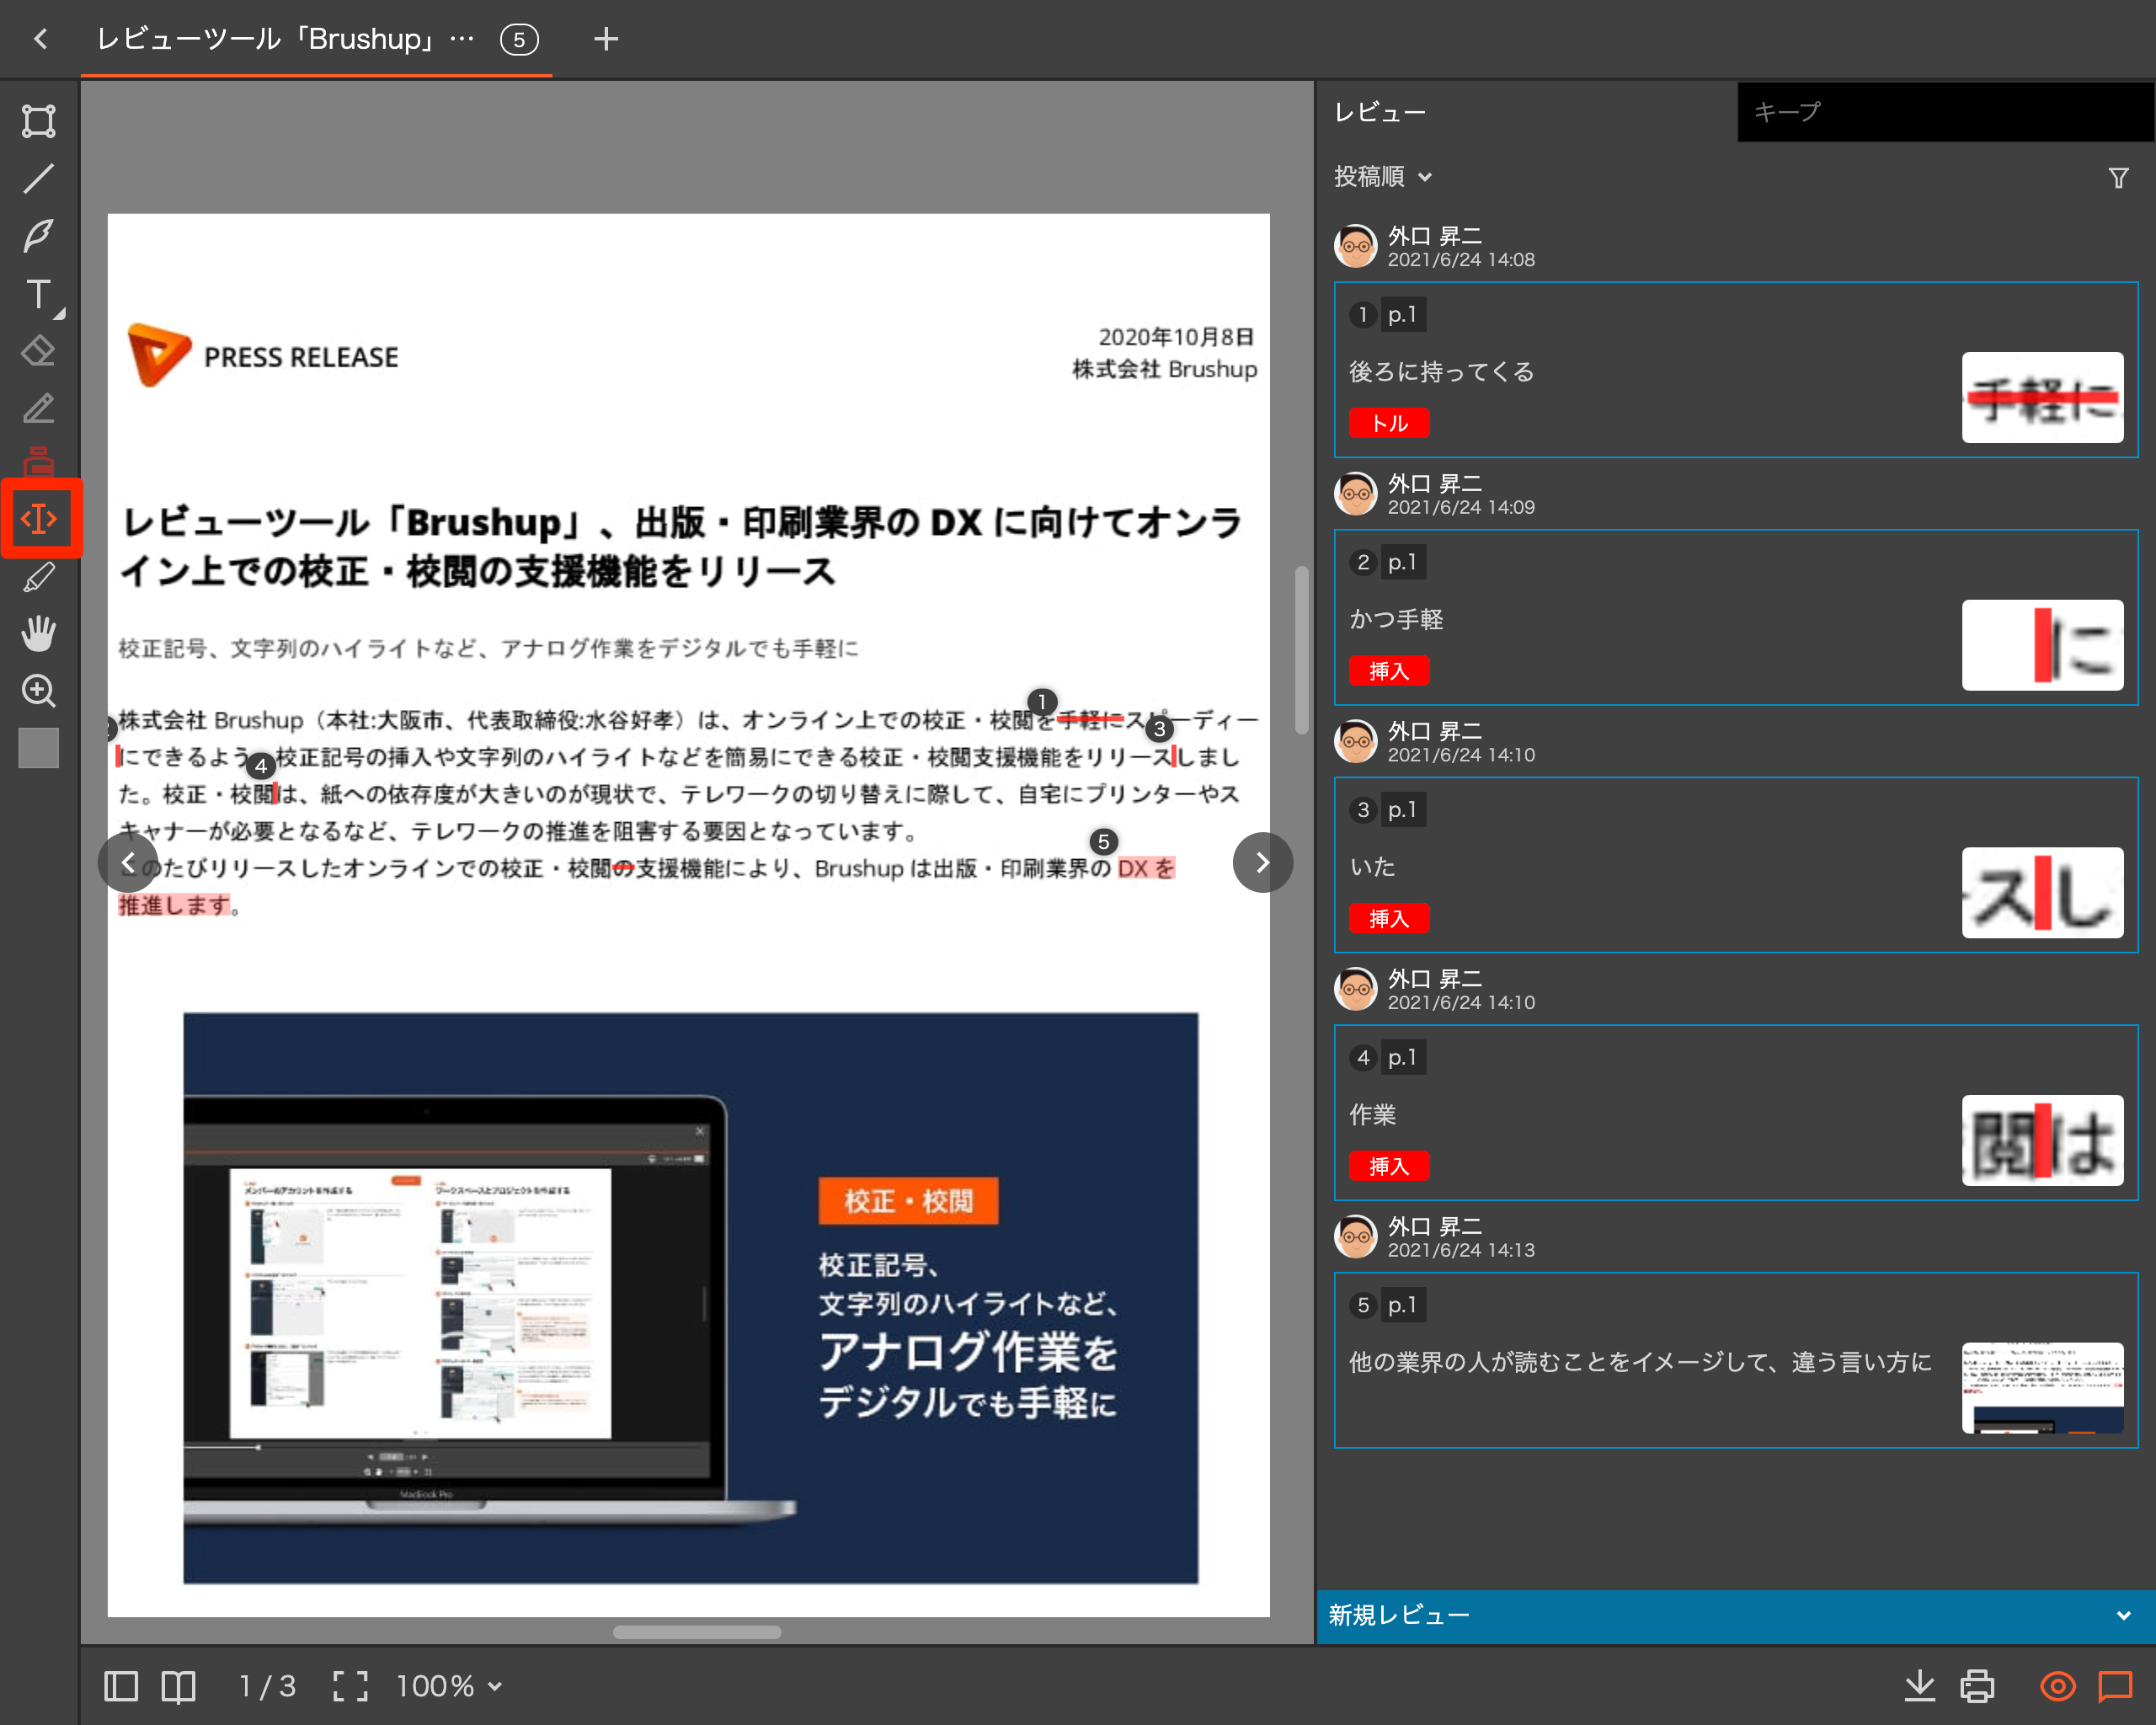Screen dimensions: 2156x1725
Task: Click the vertical document scrollbar
Action: tap(1301, 651)
